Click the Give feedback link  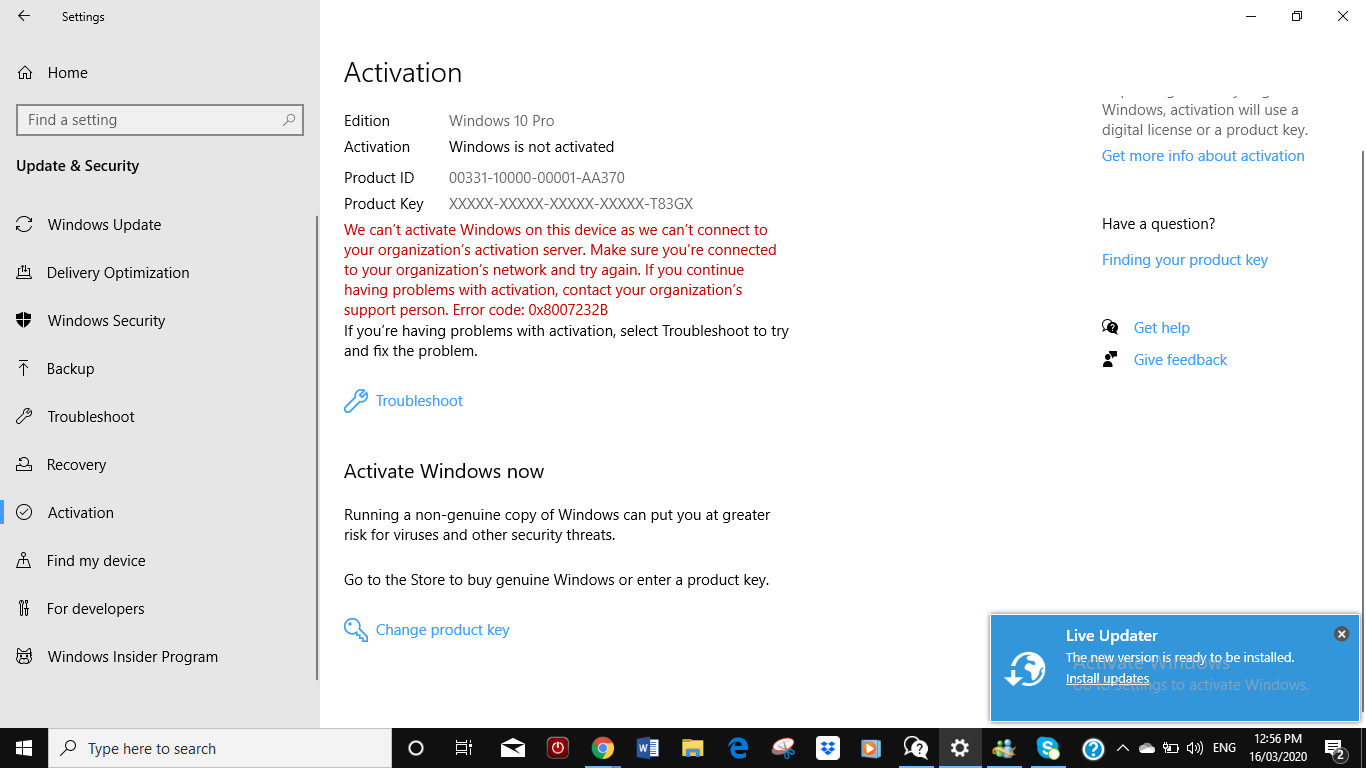(1180, 360)
